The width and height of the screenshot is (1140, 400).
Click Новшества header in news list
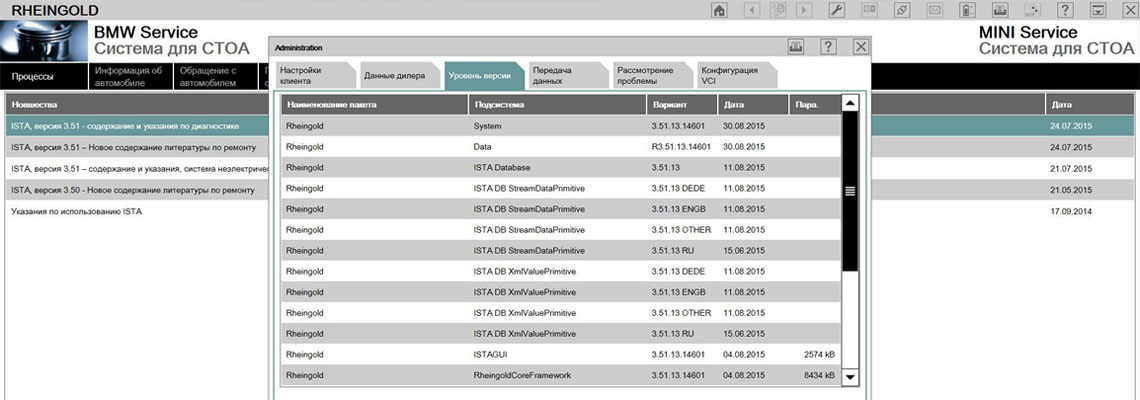coord(137,105)
